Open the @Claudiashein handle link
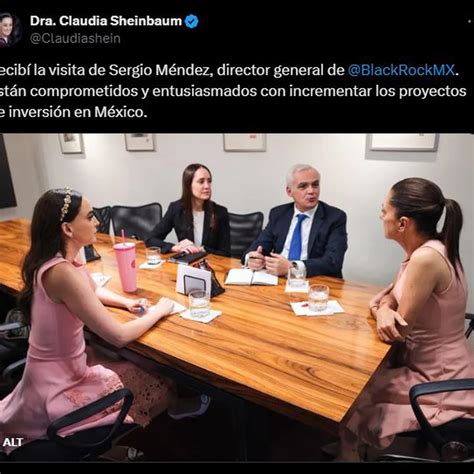The image size is (474, 474). click(75, 38)
